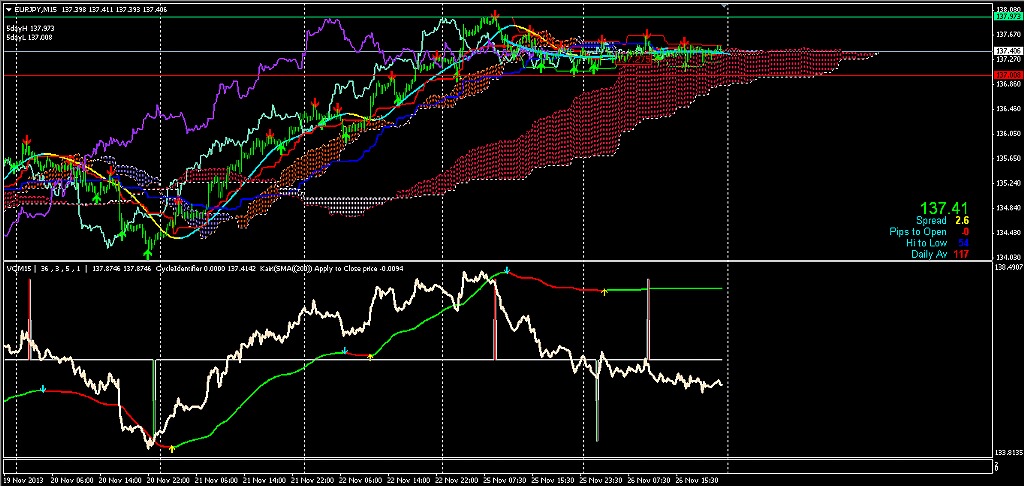
Task: Click the 134.030 price axis label
Action: point(1006,257)
